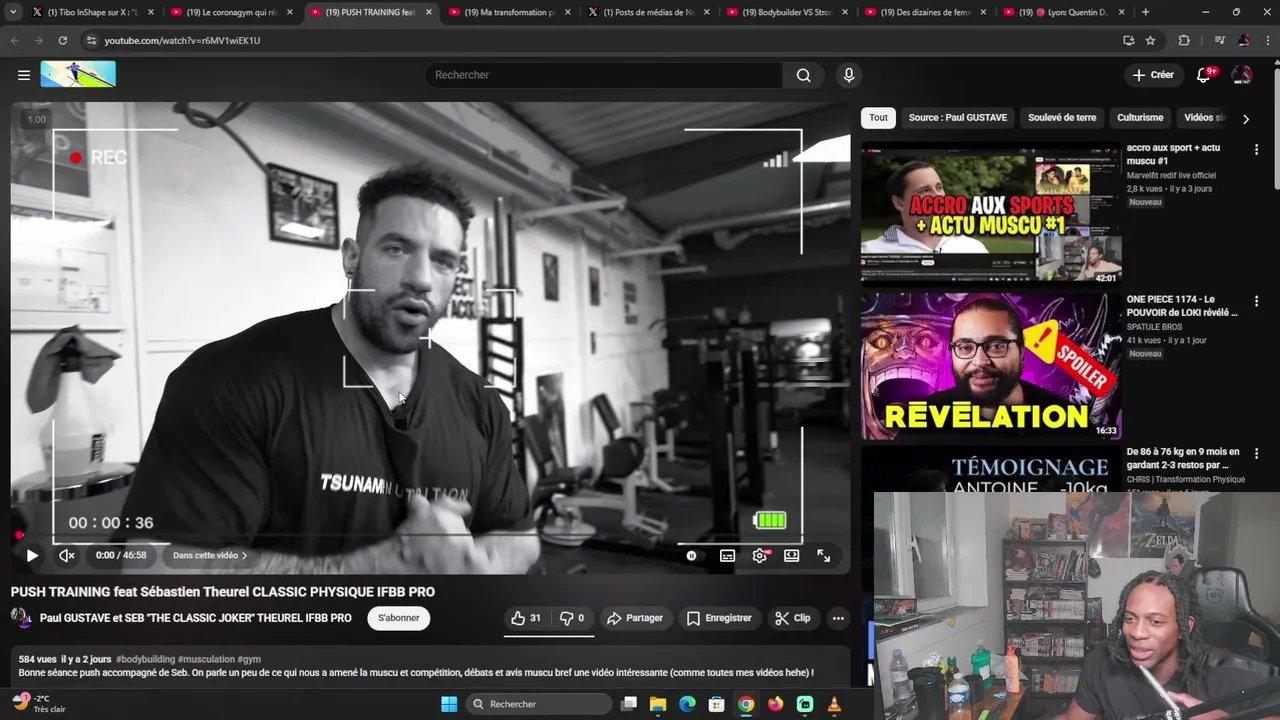Click the search magnifier button

click(x=803, y=75)
